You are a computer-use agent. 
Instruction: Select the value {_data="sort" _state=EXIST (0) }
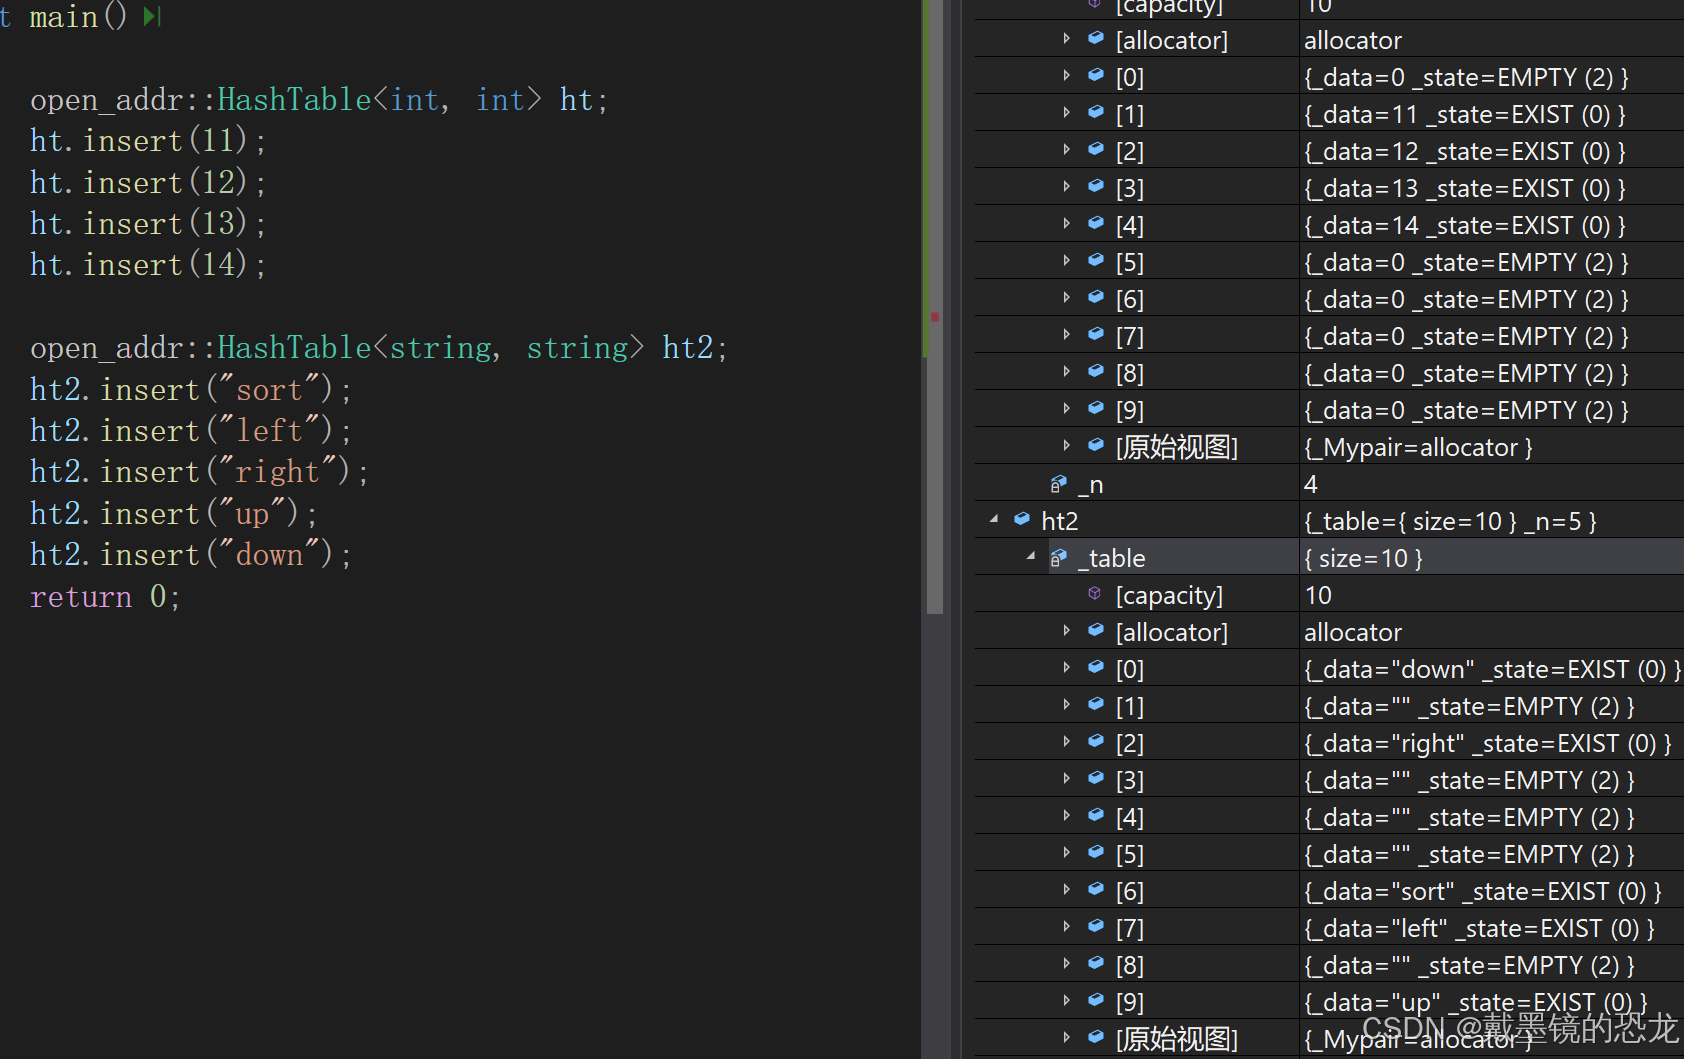pos(1483,891)
